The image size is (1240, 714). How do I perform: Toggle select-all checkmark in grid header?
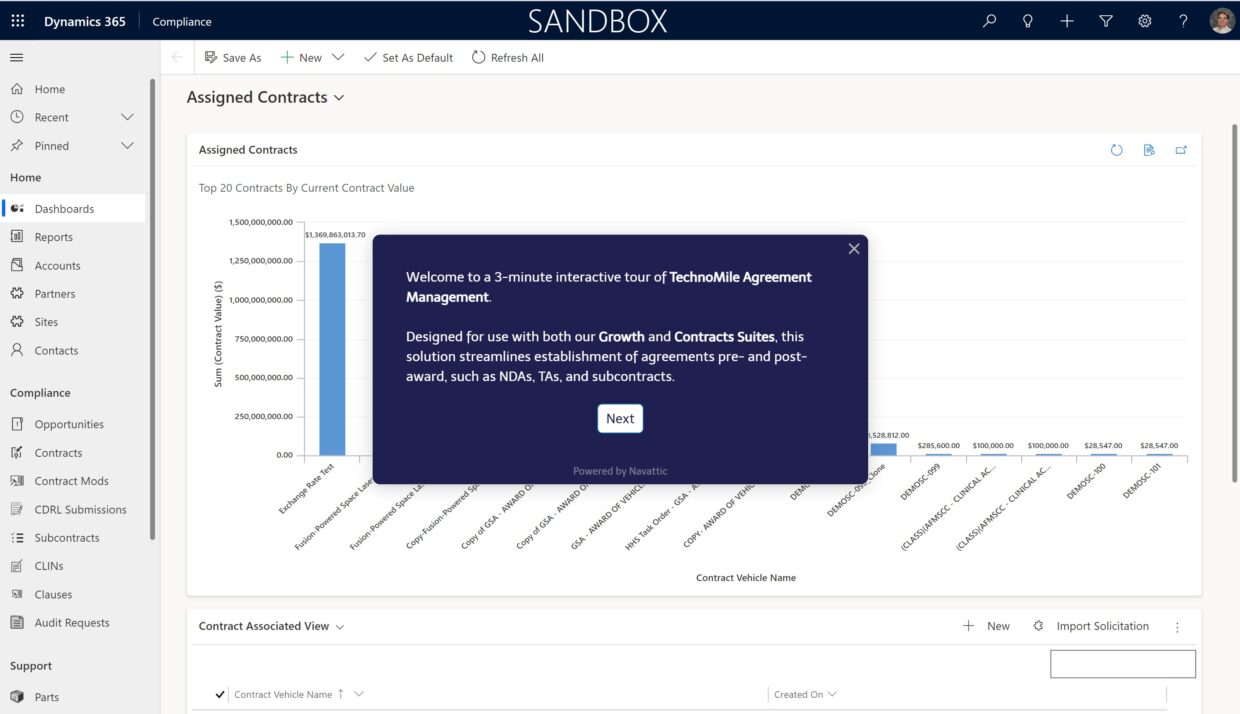click(x=220, y=694)
